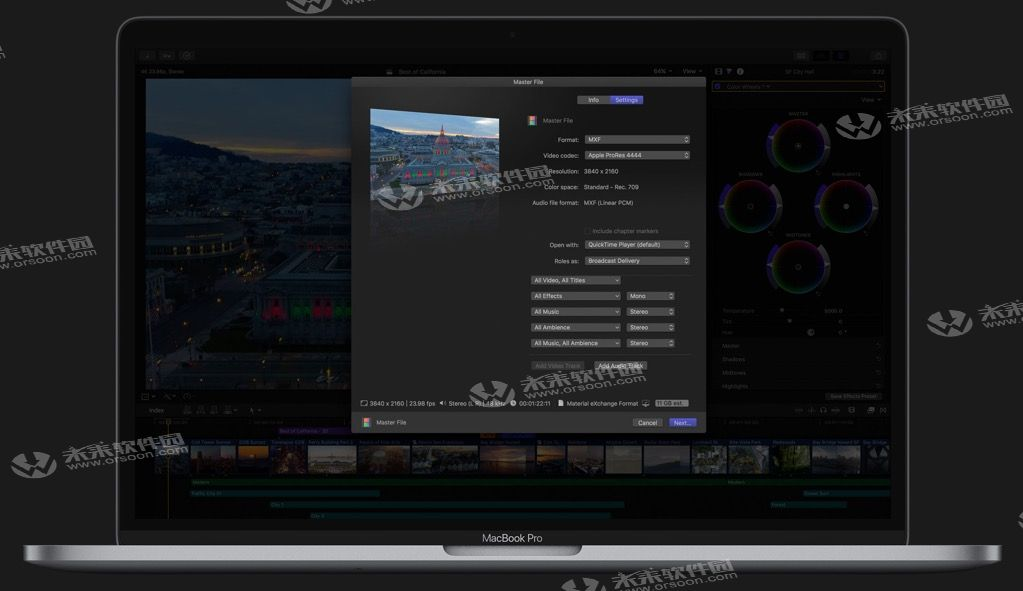1023x591 pixels.
Task: Open the Roles as Broadcast Delivery dropdown
Action: [637, 261]
